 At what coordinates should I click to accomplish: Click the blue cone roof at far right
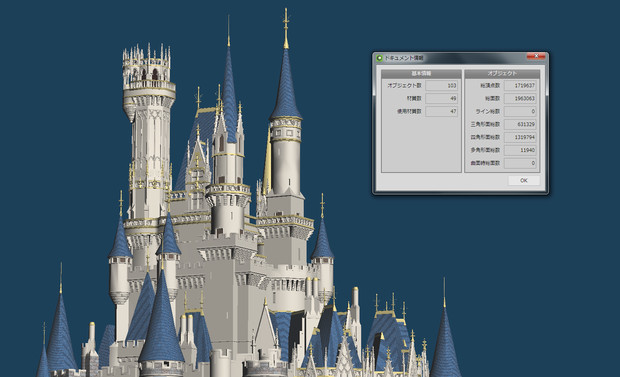pyautogui.click(x=445, y=344)
